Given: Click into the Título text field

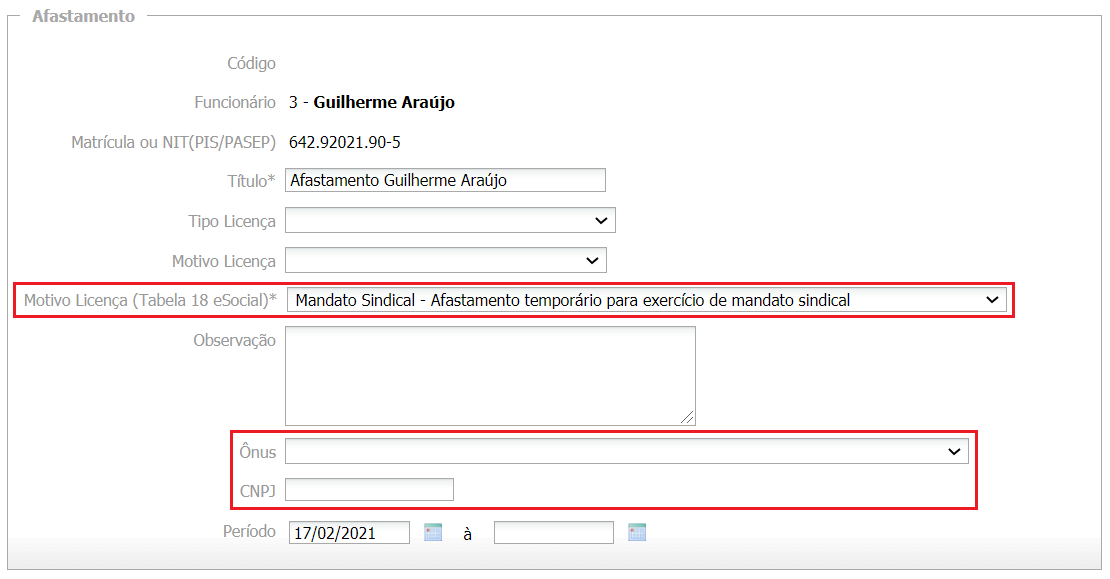Looking at the screenshot, I should 445,180.
